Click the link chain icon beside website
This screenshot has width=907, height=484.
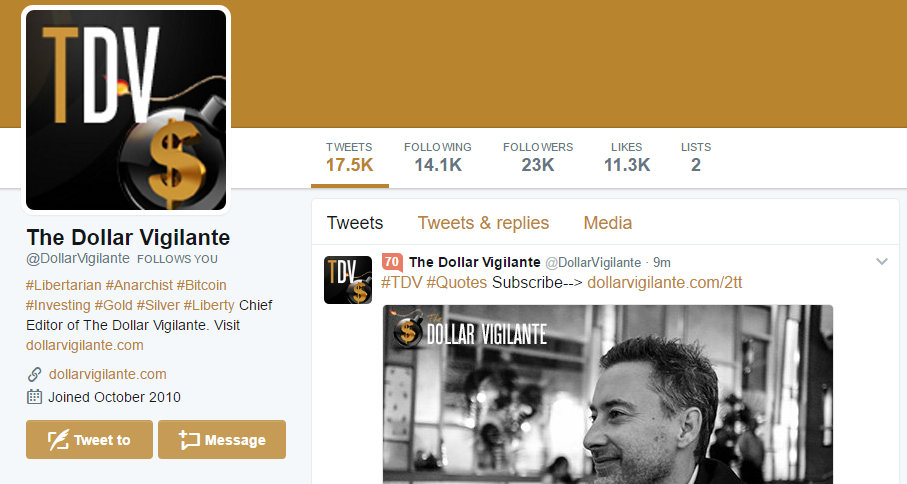(x=34, y=375)
